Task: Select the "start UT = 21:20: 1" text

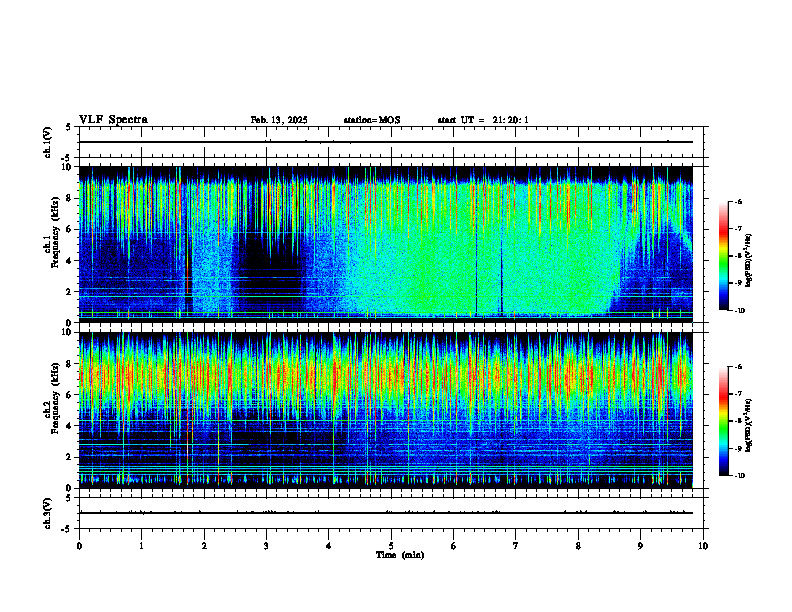Action: tap(483, 120)
